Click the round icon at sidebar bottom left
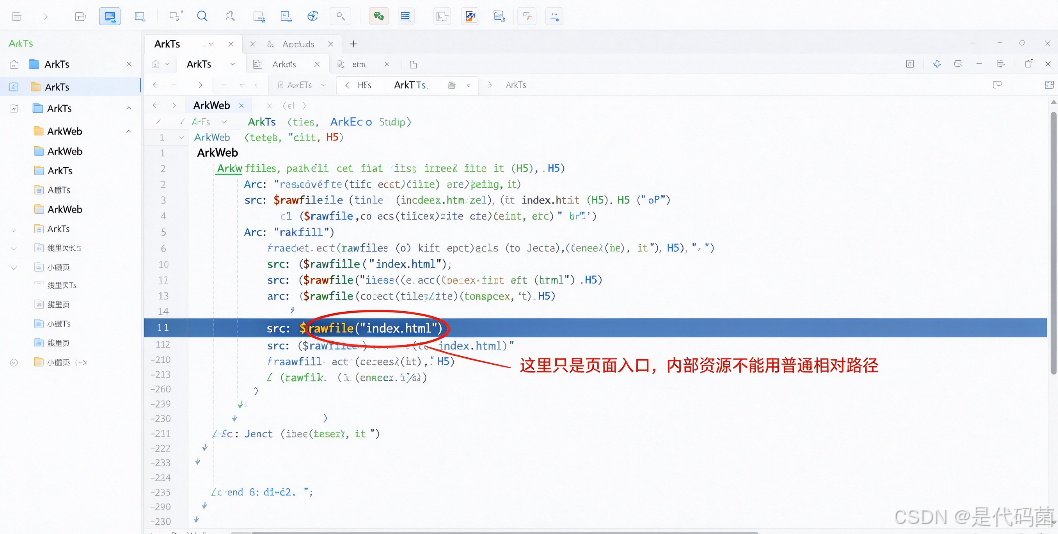The image size is (1058, 534). point(13,363)
